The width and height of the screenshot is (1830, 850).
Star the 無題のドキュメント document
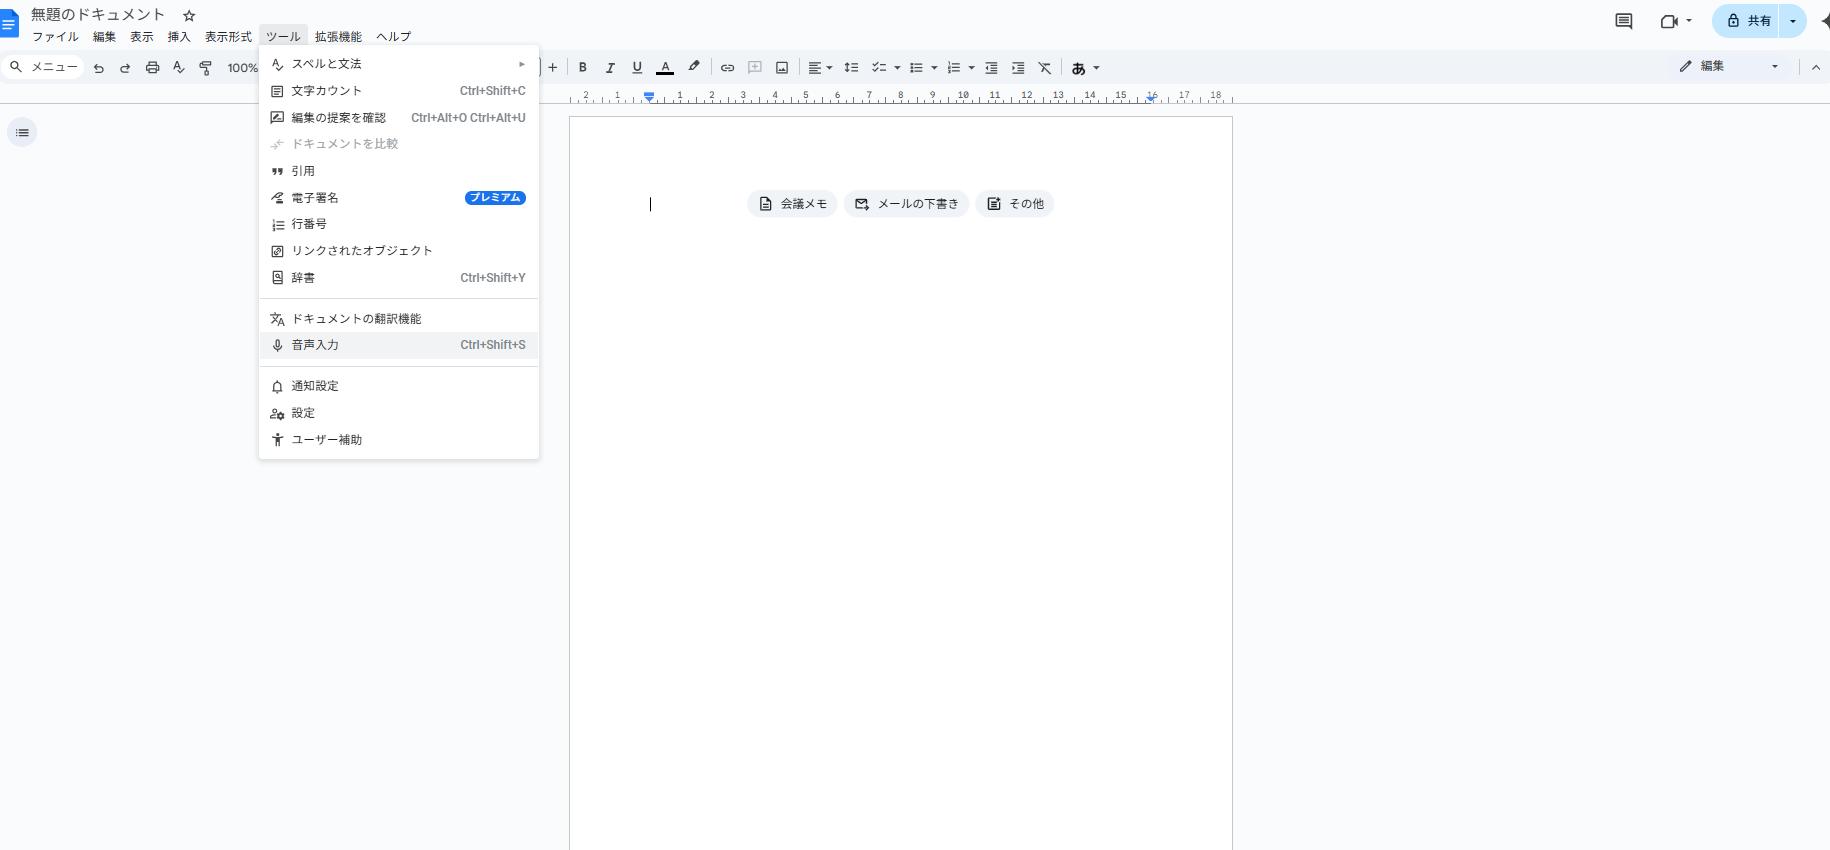tap(189, 15)
